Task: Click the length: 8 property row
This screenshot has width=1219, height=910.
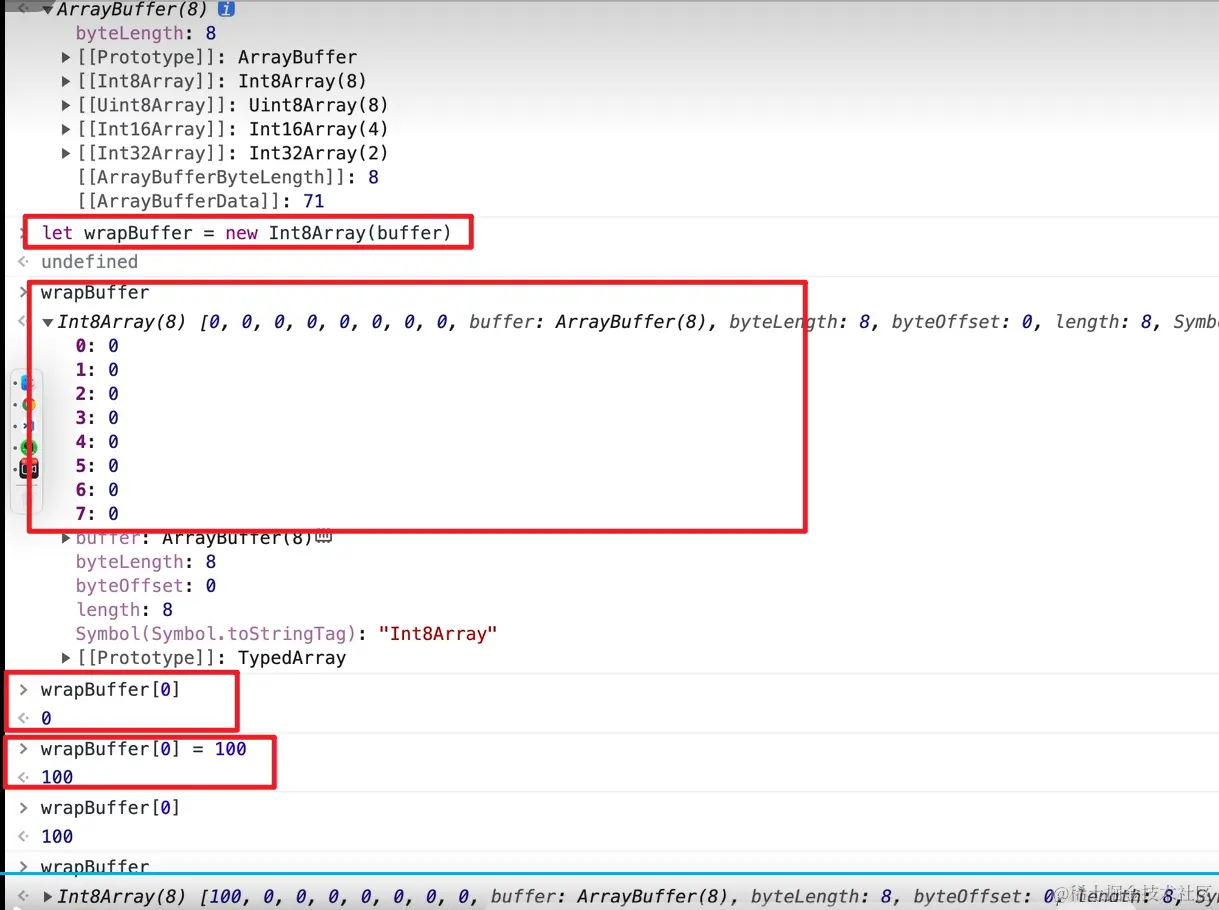Action: pos(125,610)
